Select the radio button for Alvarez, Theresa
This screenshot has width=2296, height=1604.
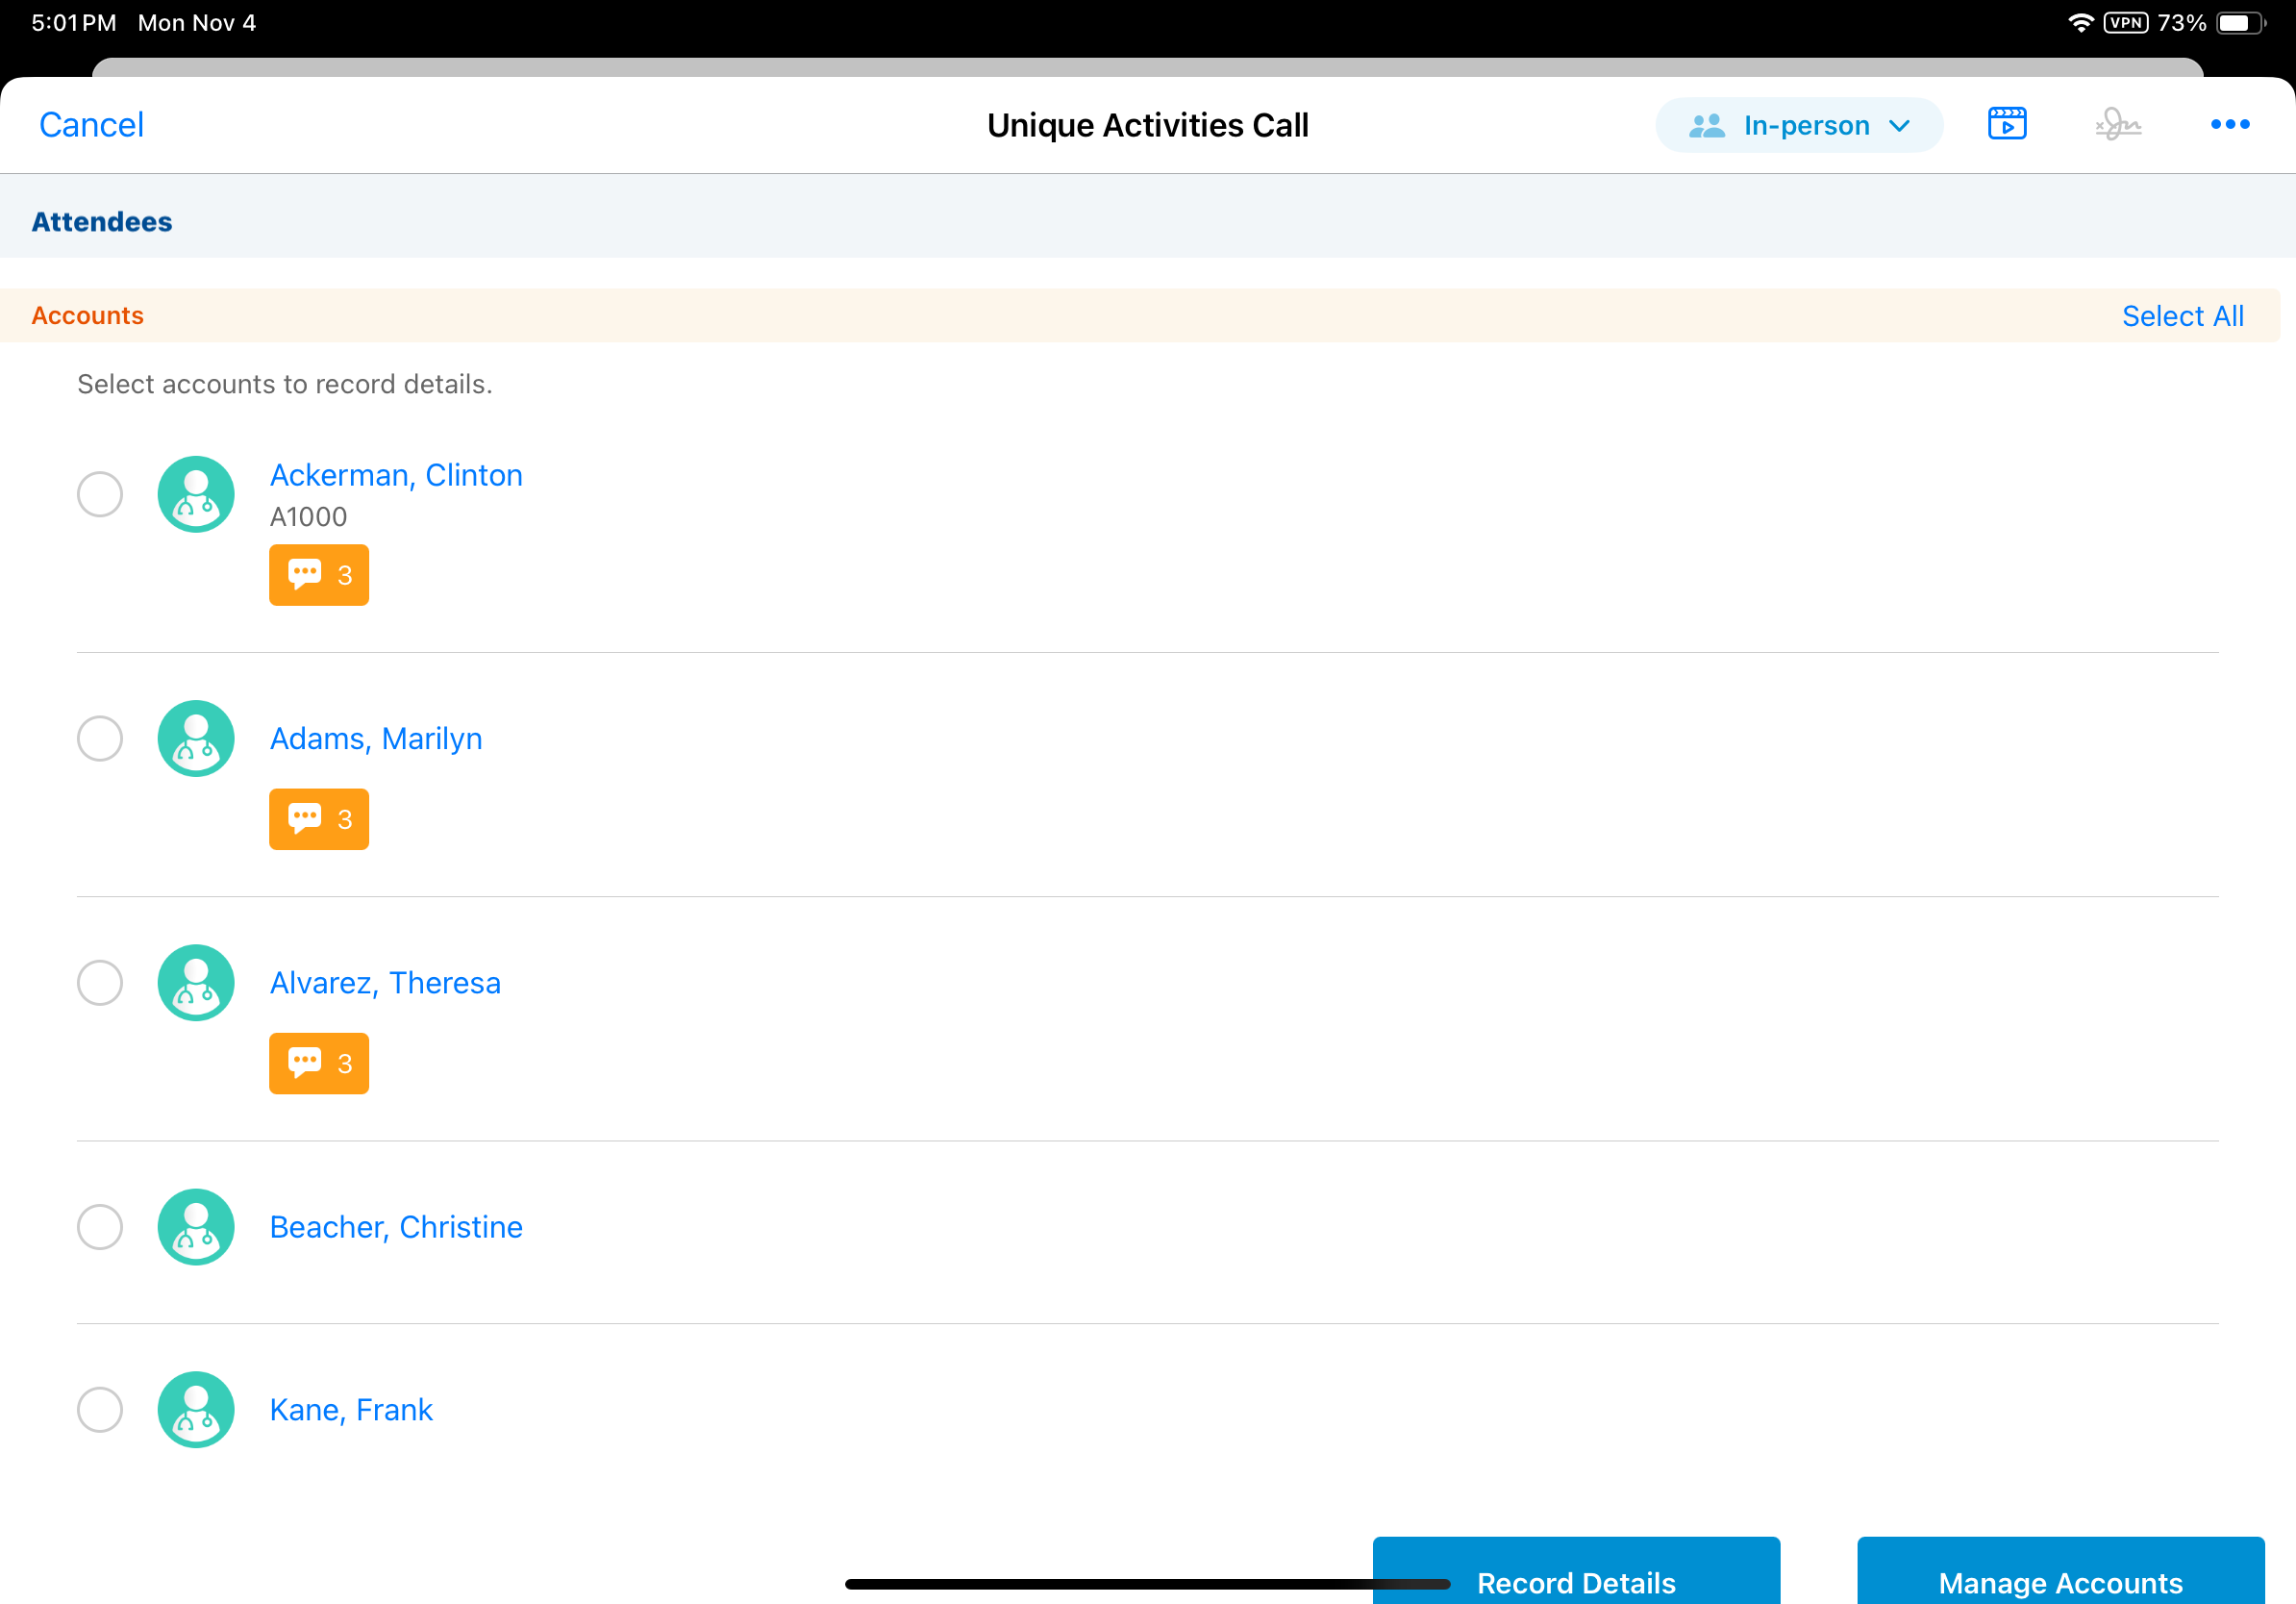click(100, 983)
